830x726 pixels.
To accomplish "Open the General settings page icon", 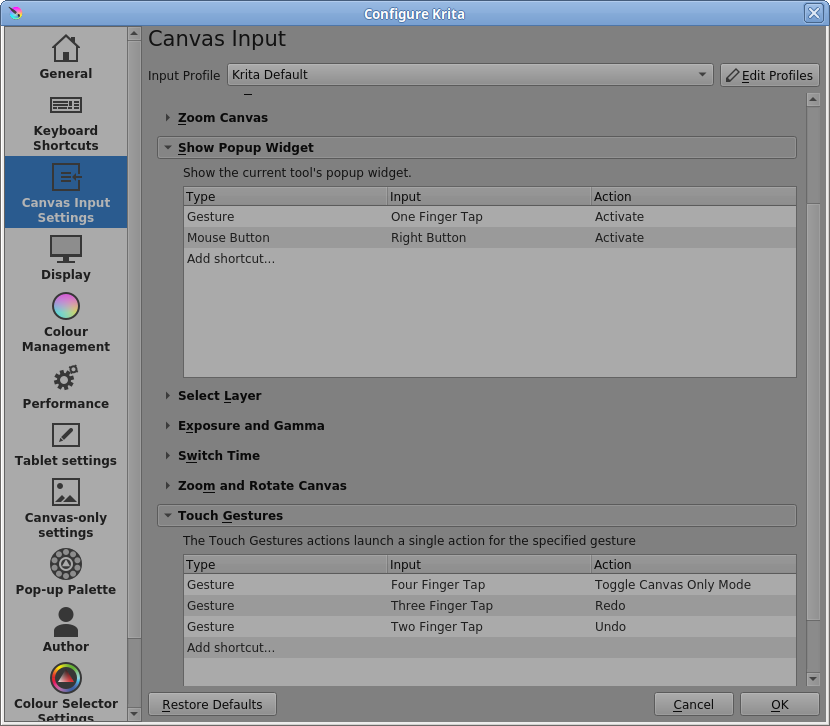I will (66, 48).
